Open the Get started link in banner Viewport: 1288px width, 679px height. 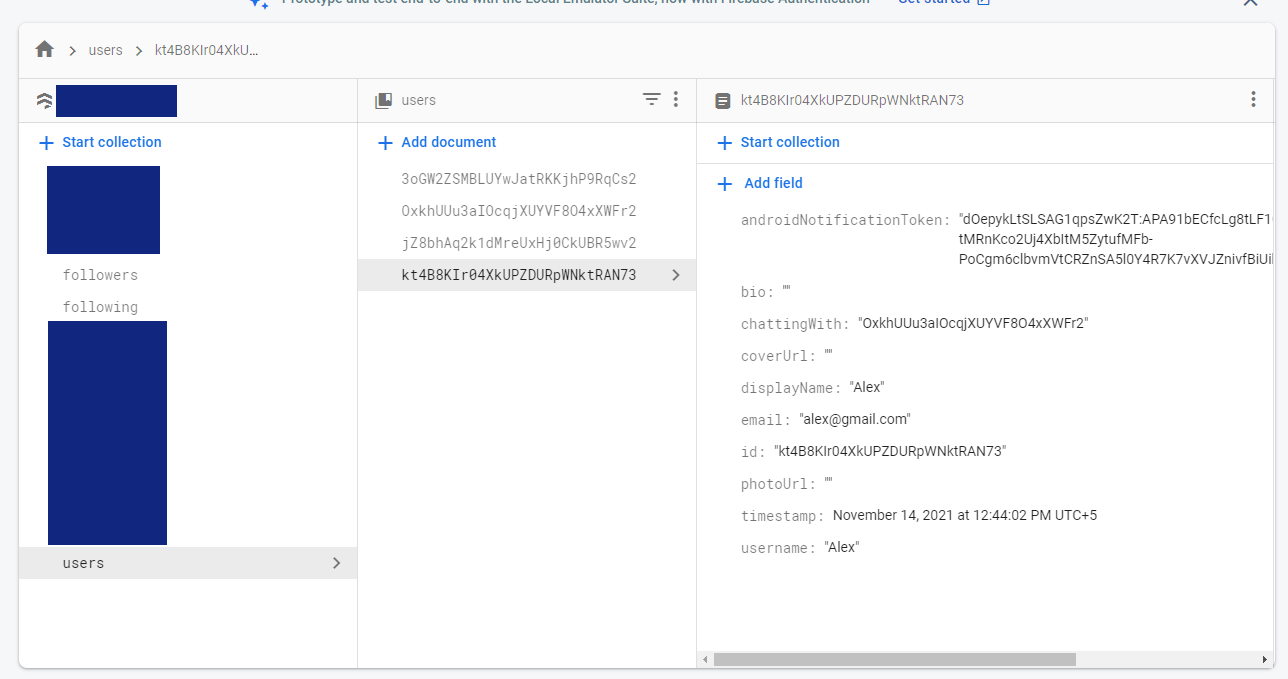pyautogui.click(x=943, y=3)
